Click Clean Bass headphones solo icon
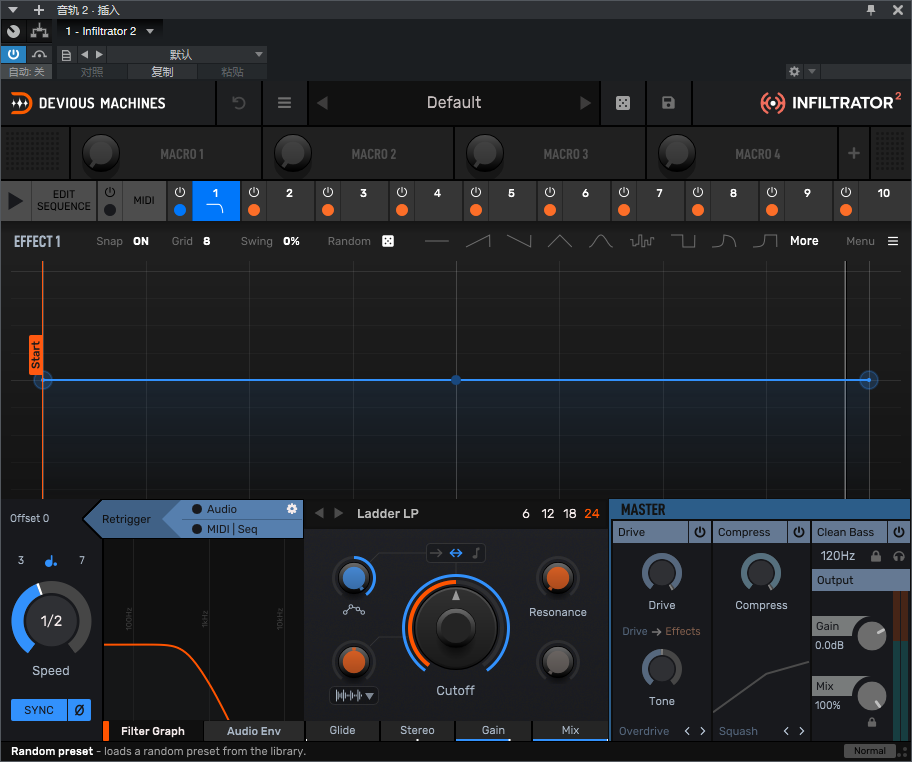The width and height of the screenshot is (912, 762). click(899, 556)
